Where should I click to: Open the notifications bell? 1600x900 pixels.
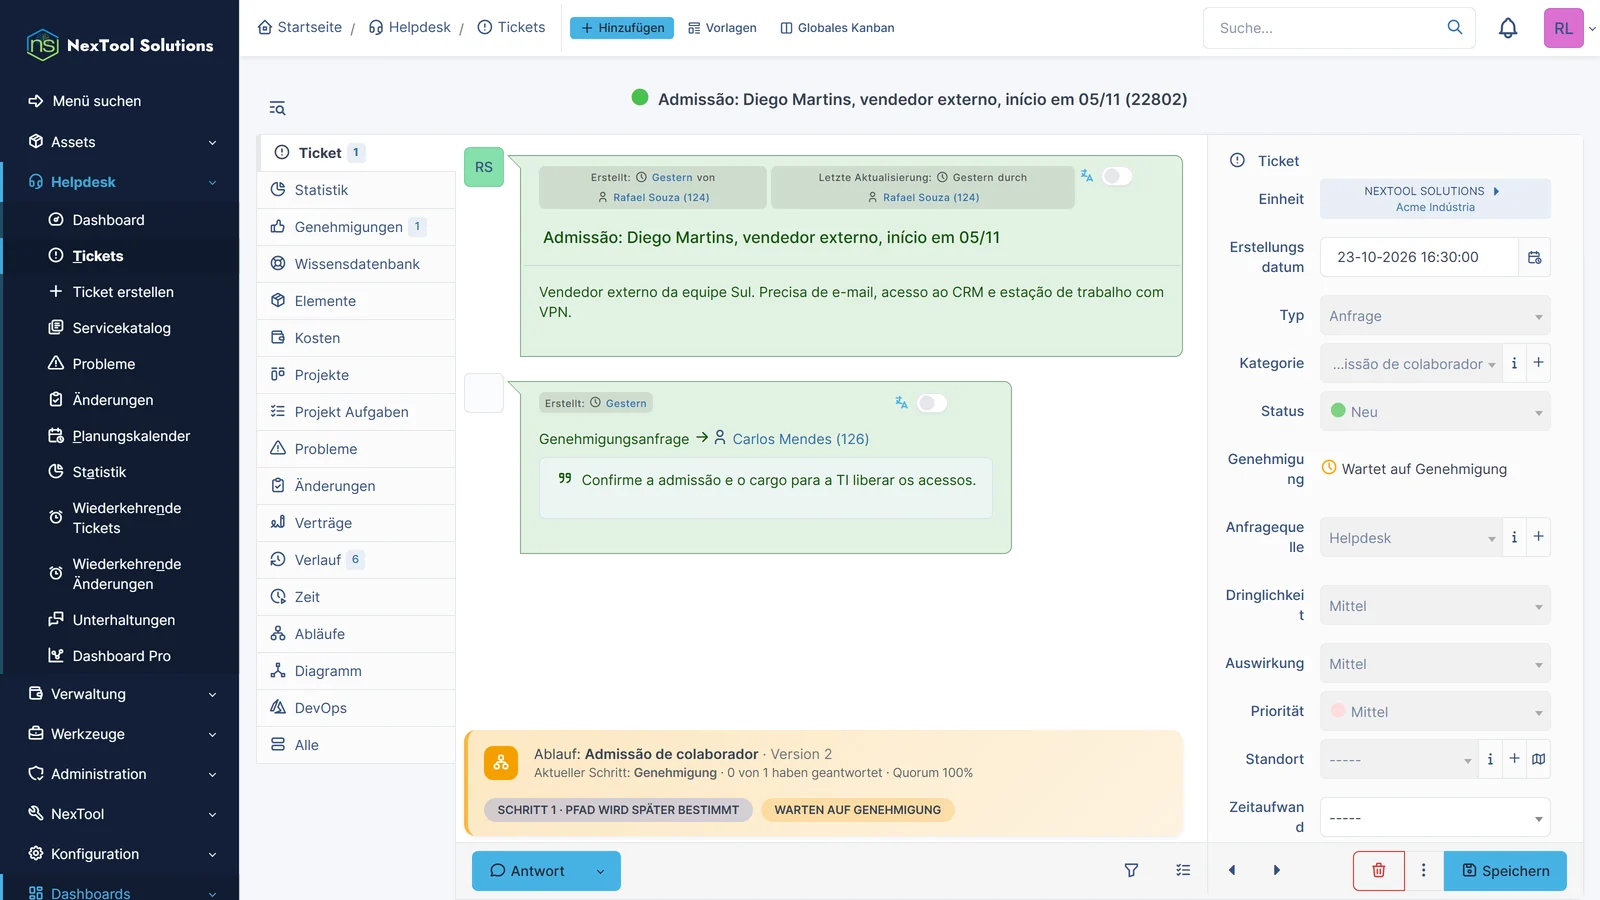pos(1508,28)
